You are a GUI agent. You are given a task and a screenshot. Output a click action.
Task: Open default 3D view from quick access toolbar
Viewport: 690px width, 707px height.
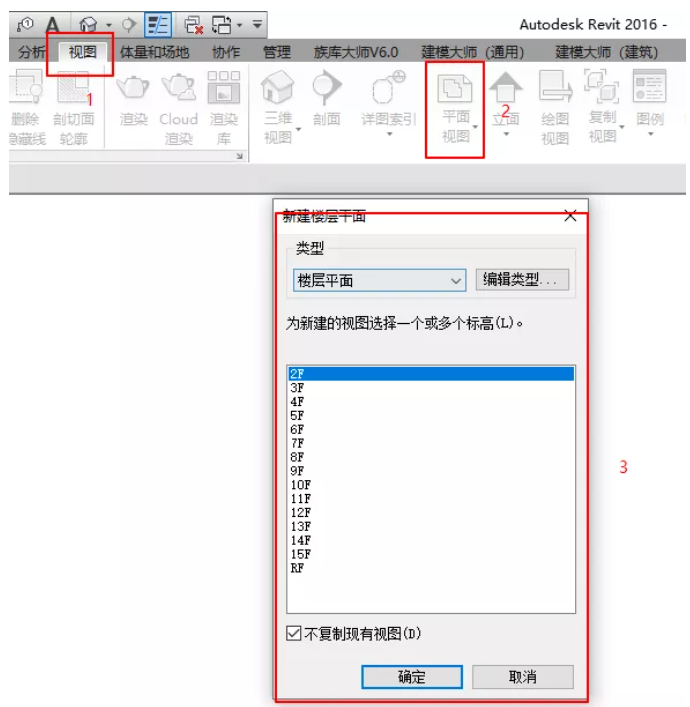coord(88,24)
